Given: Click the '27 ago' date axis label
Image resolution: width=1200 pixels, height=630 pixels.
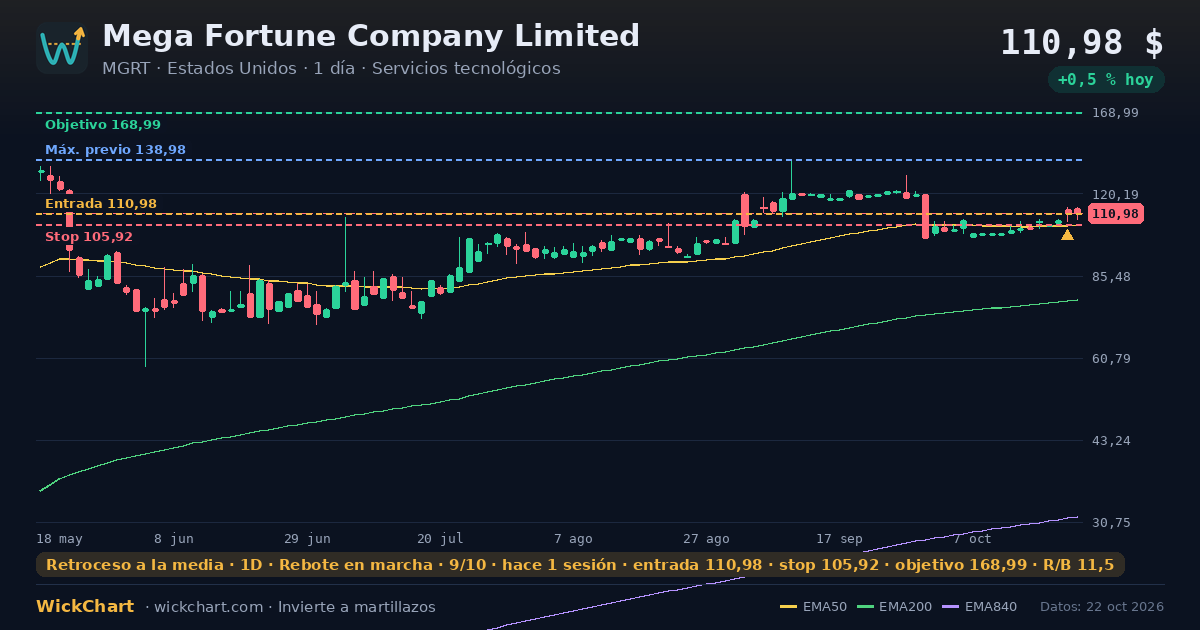Looking at the screenshot, I should (x=706, y=539).
